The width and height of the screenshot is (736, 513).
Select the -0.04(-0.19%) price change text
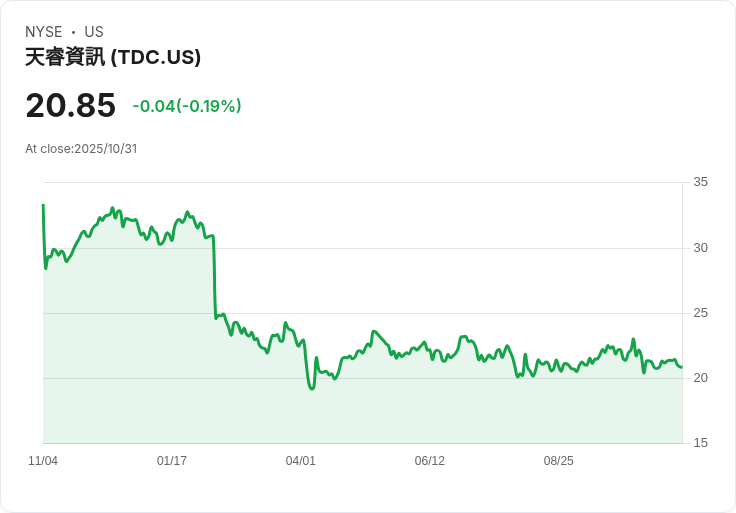(x=187, y=106)
